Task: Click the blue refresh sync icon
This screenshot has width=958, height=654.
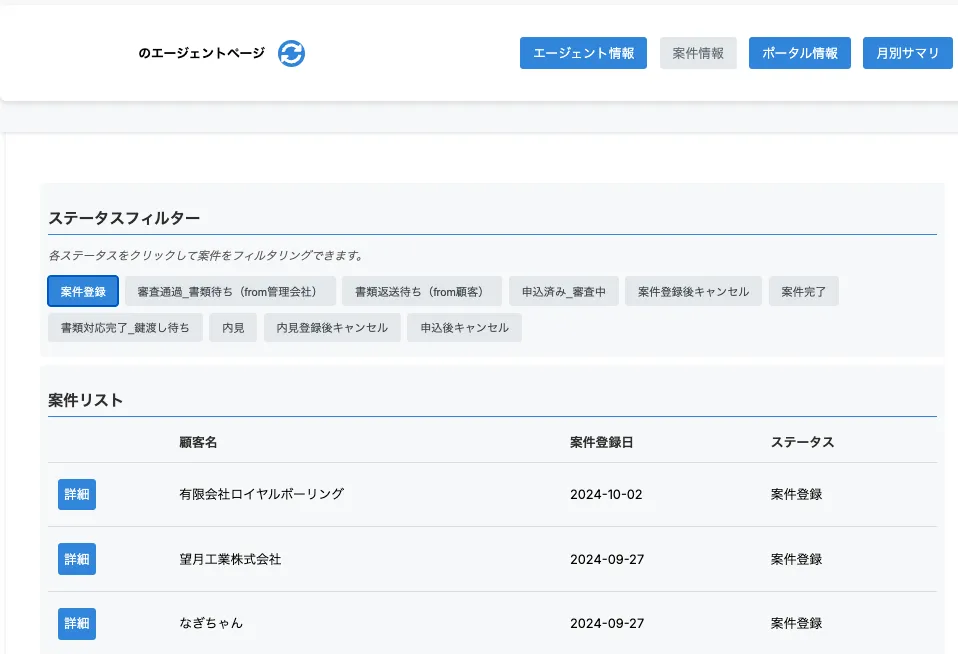Action: point(291,53)
